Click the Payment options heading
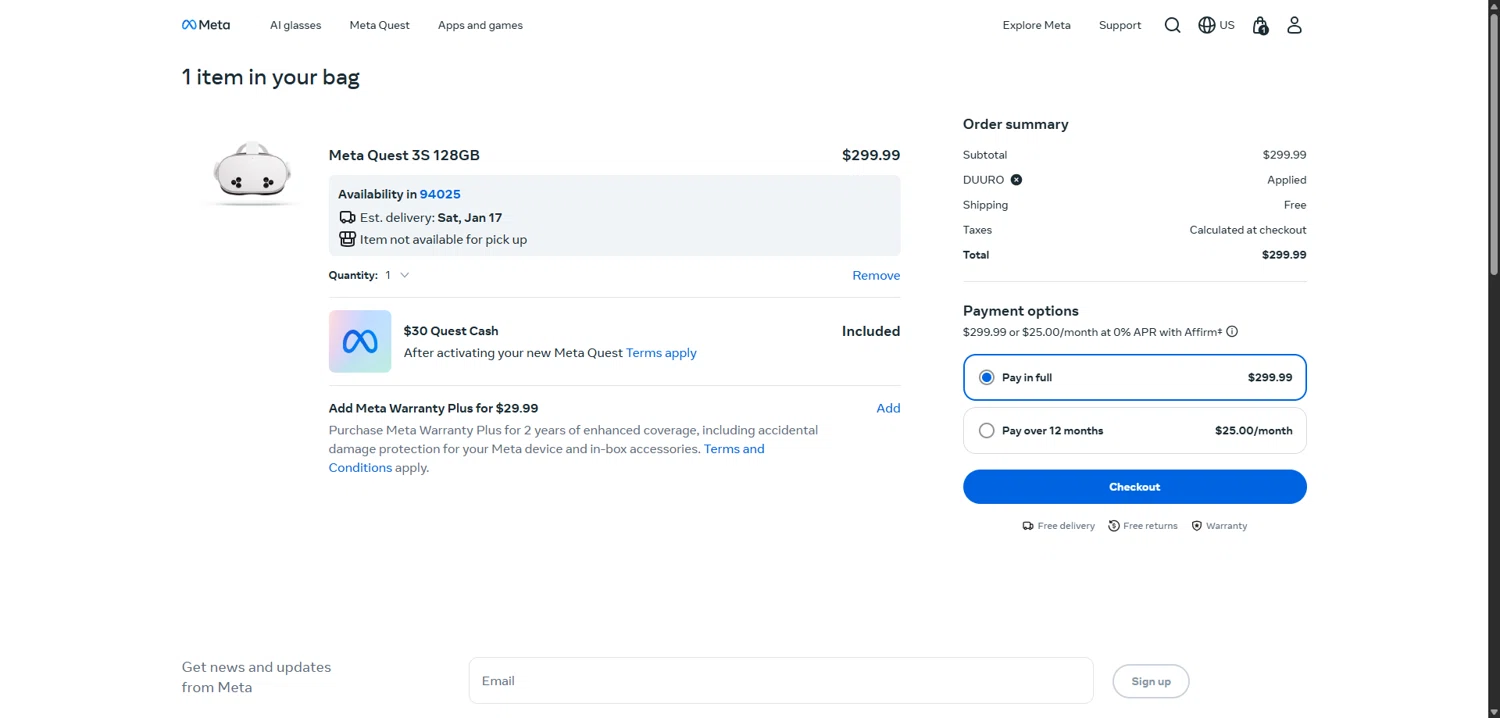 [1021, 311]
